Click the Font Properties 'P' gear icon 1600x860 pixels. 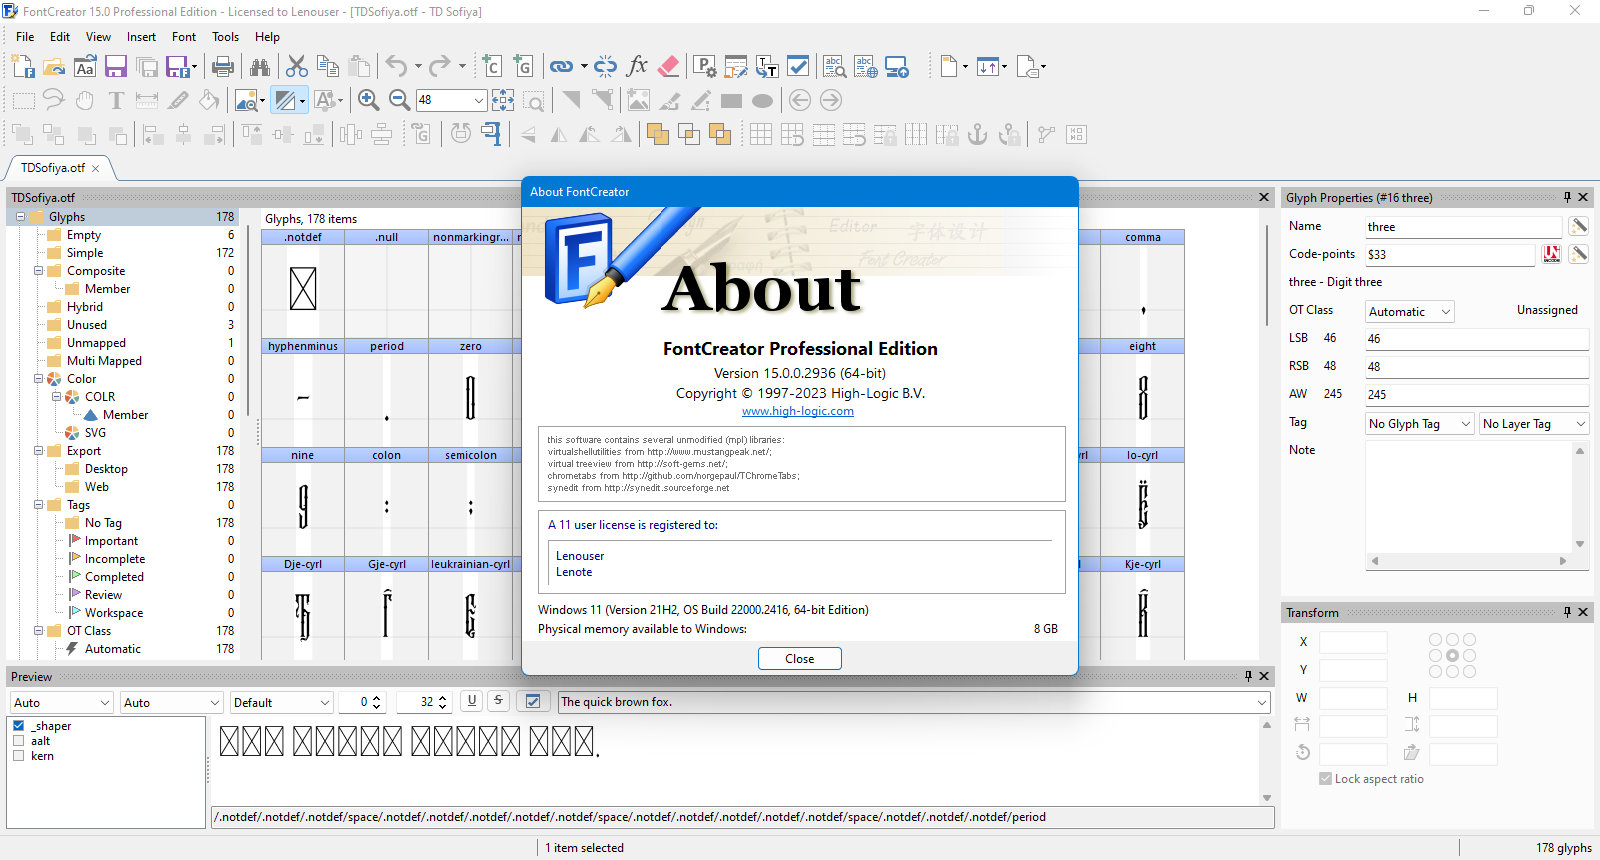pos(705,67)
